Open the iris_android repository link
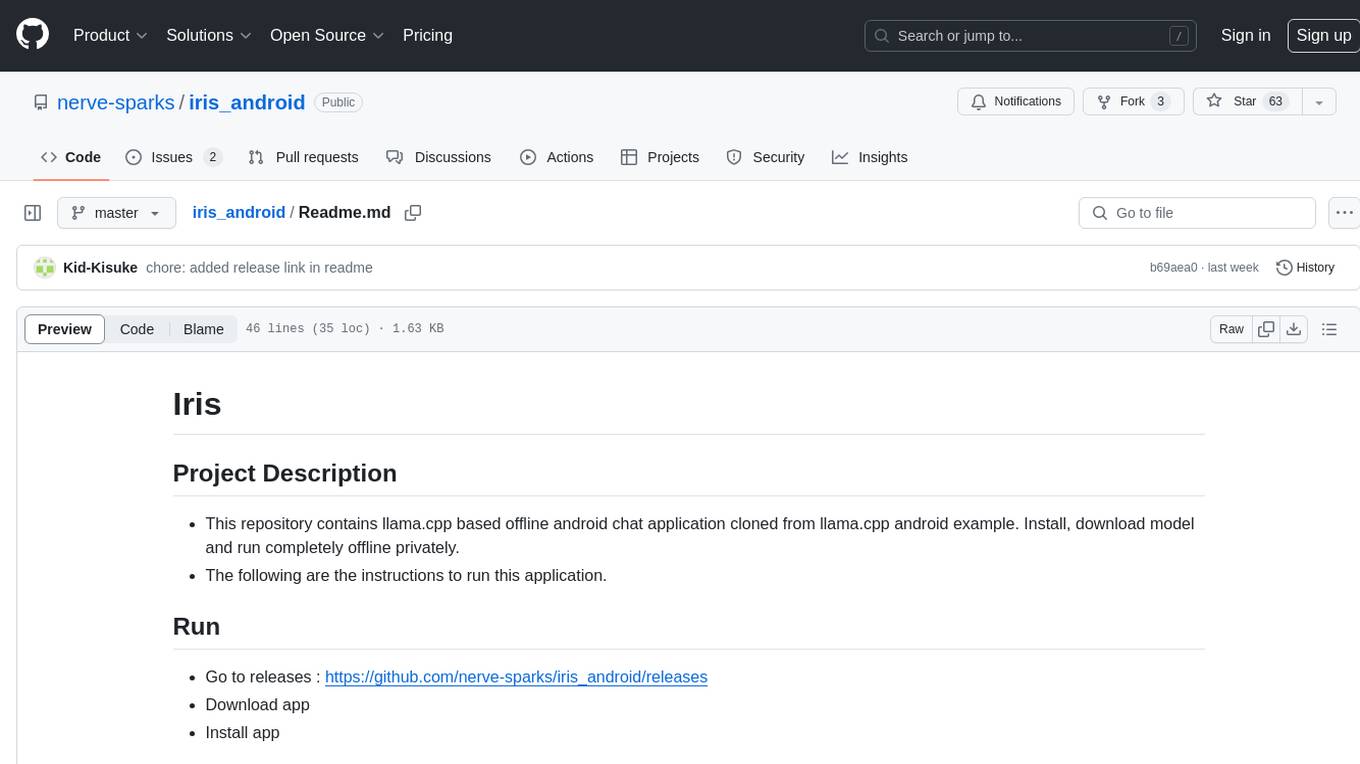Viewport: 1360px width, 764px height. (247, 102)
